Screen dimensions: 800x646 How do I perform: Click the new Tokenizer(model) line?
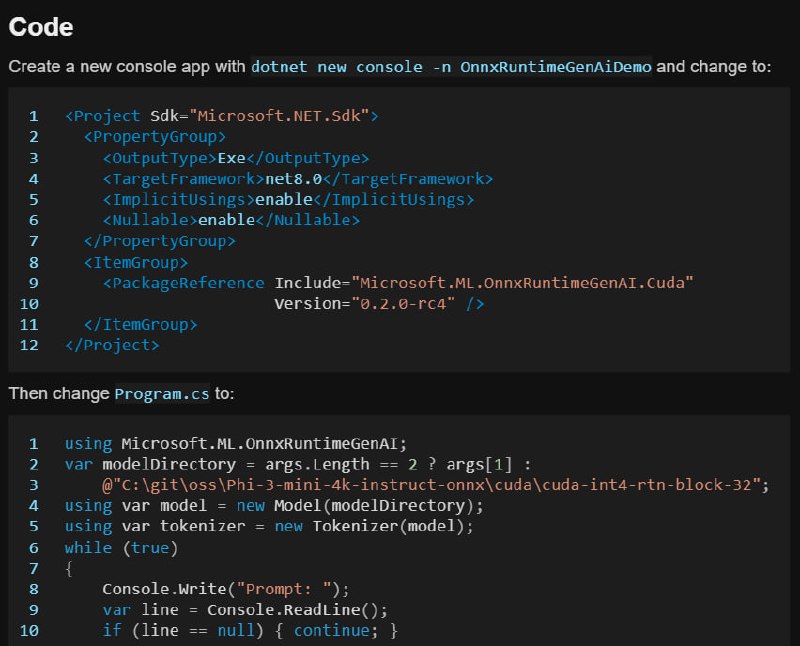269,526
